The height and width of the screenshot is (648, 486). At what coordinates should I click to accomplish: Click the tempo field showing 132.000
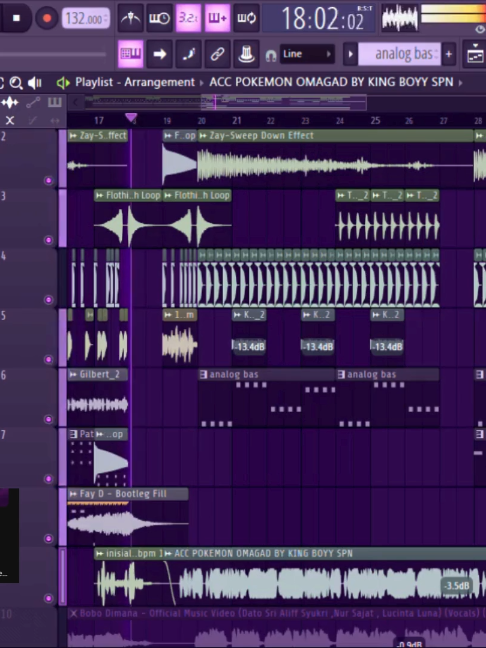[86, 19]
